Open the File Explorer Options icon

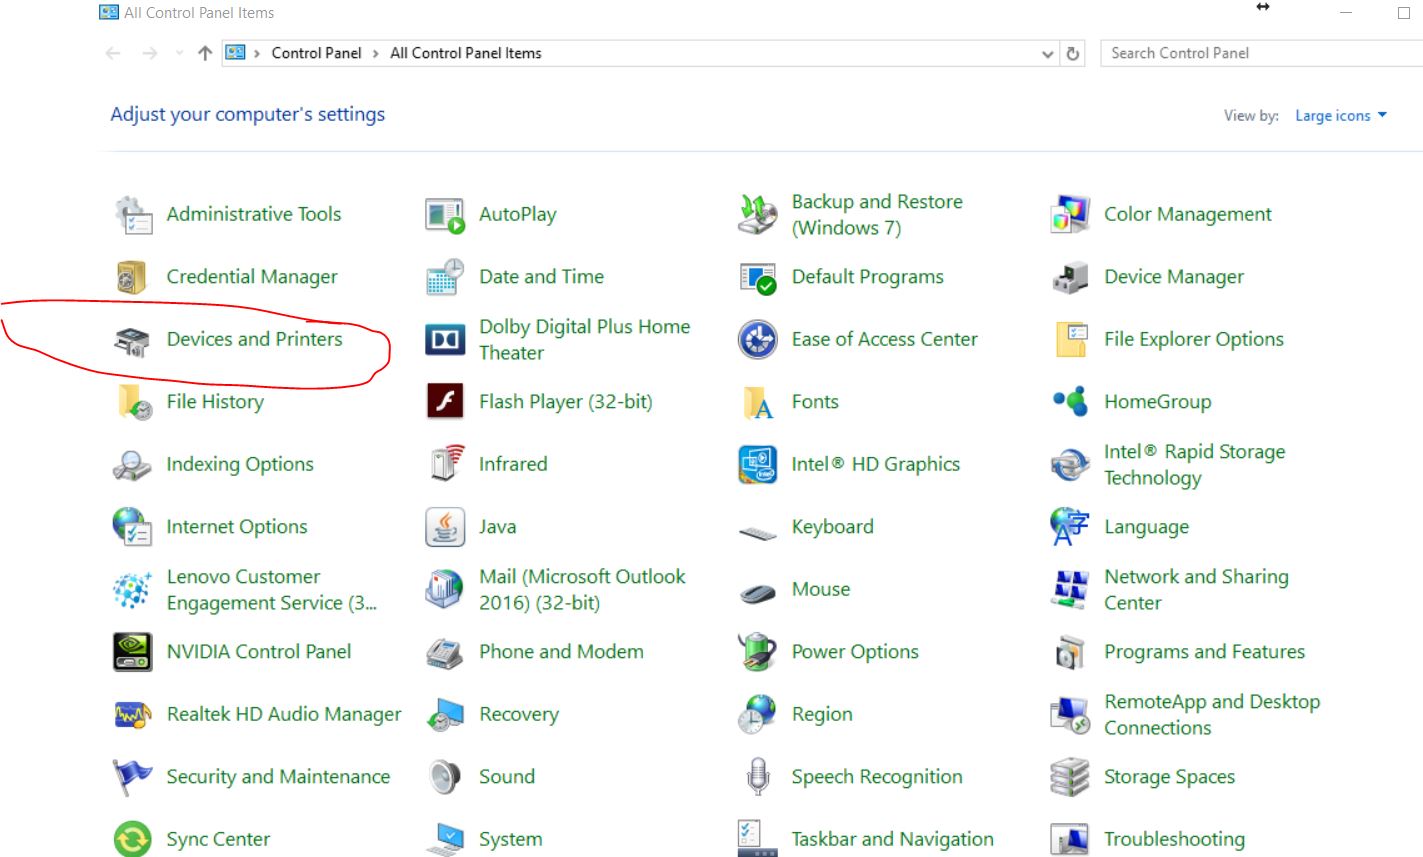coord(1070,340)
